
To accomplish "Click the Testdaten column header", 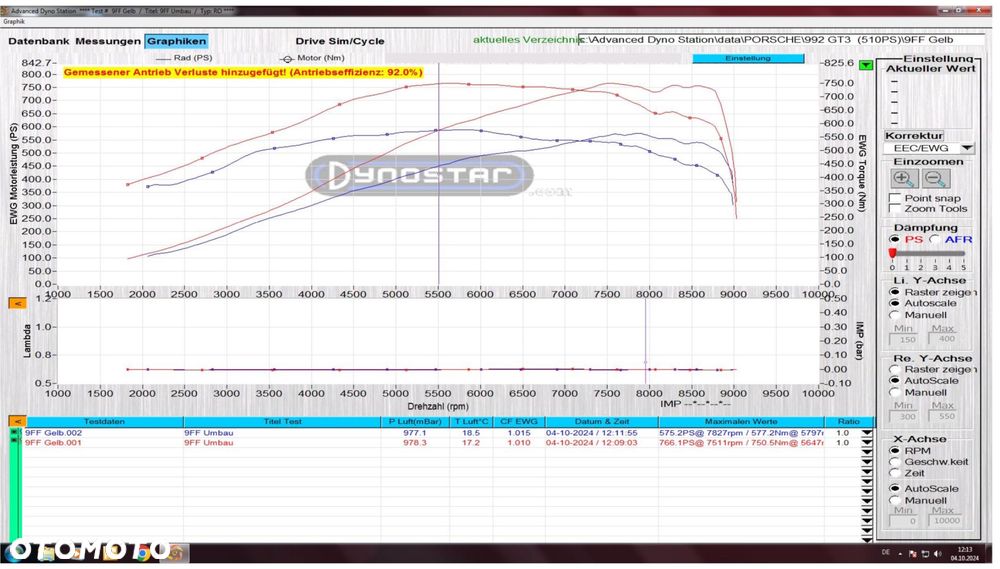I will [x=105, y=422].
